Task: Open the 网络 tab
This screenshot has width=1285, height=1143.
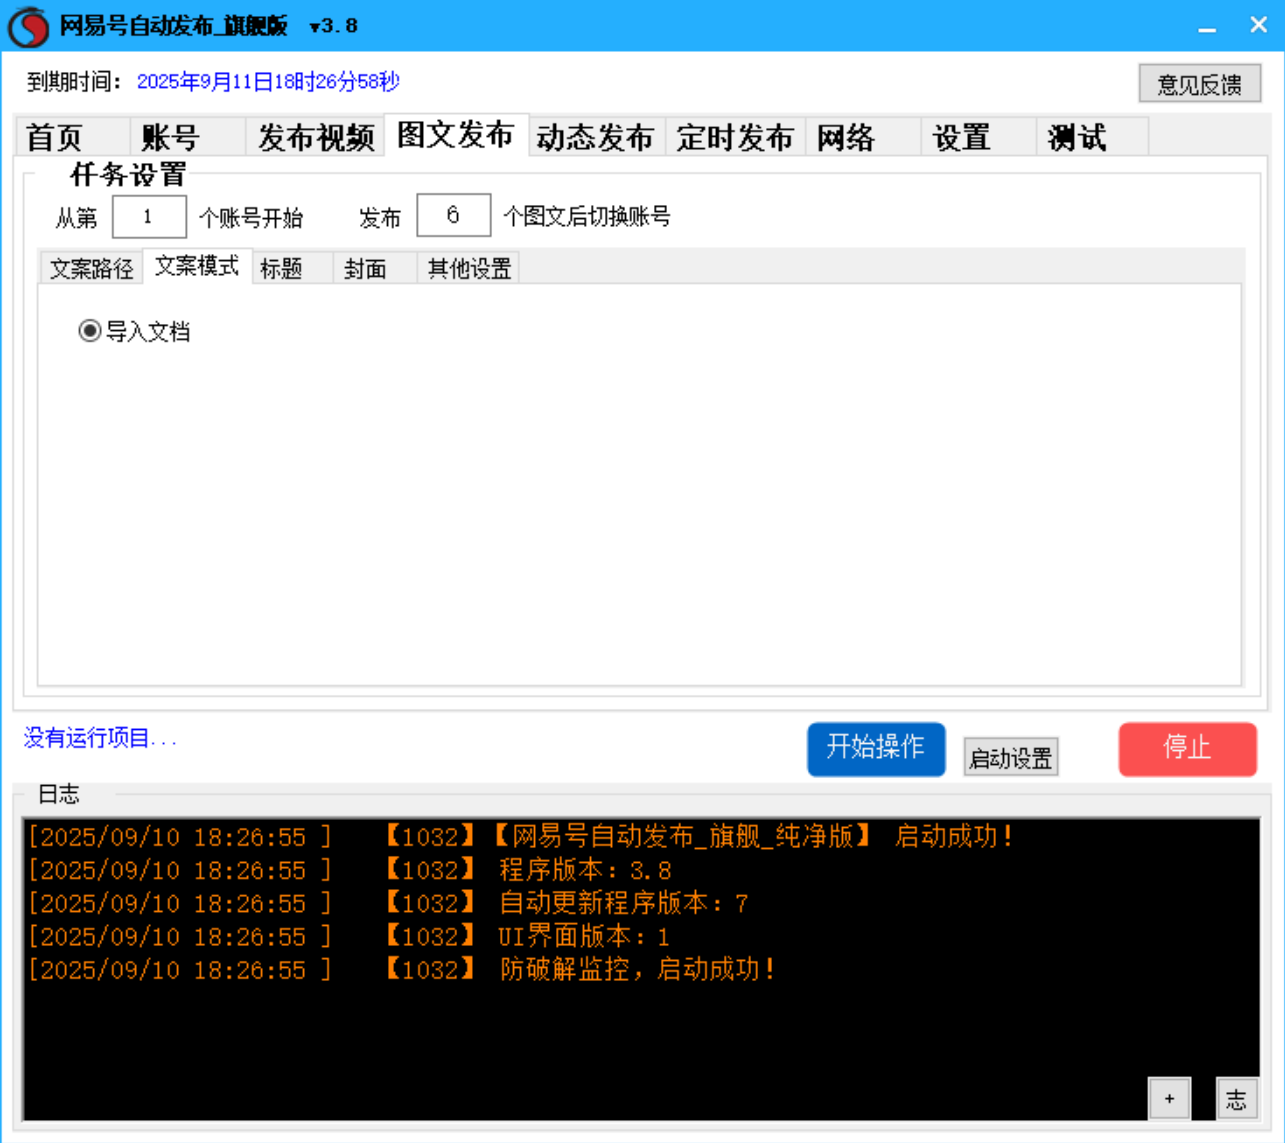Action: [x=848, y=137]
